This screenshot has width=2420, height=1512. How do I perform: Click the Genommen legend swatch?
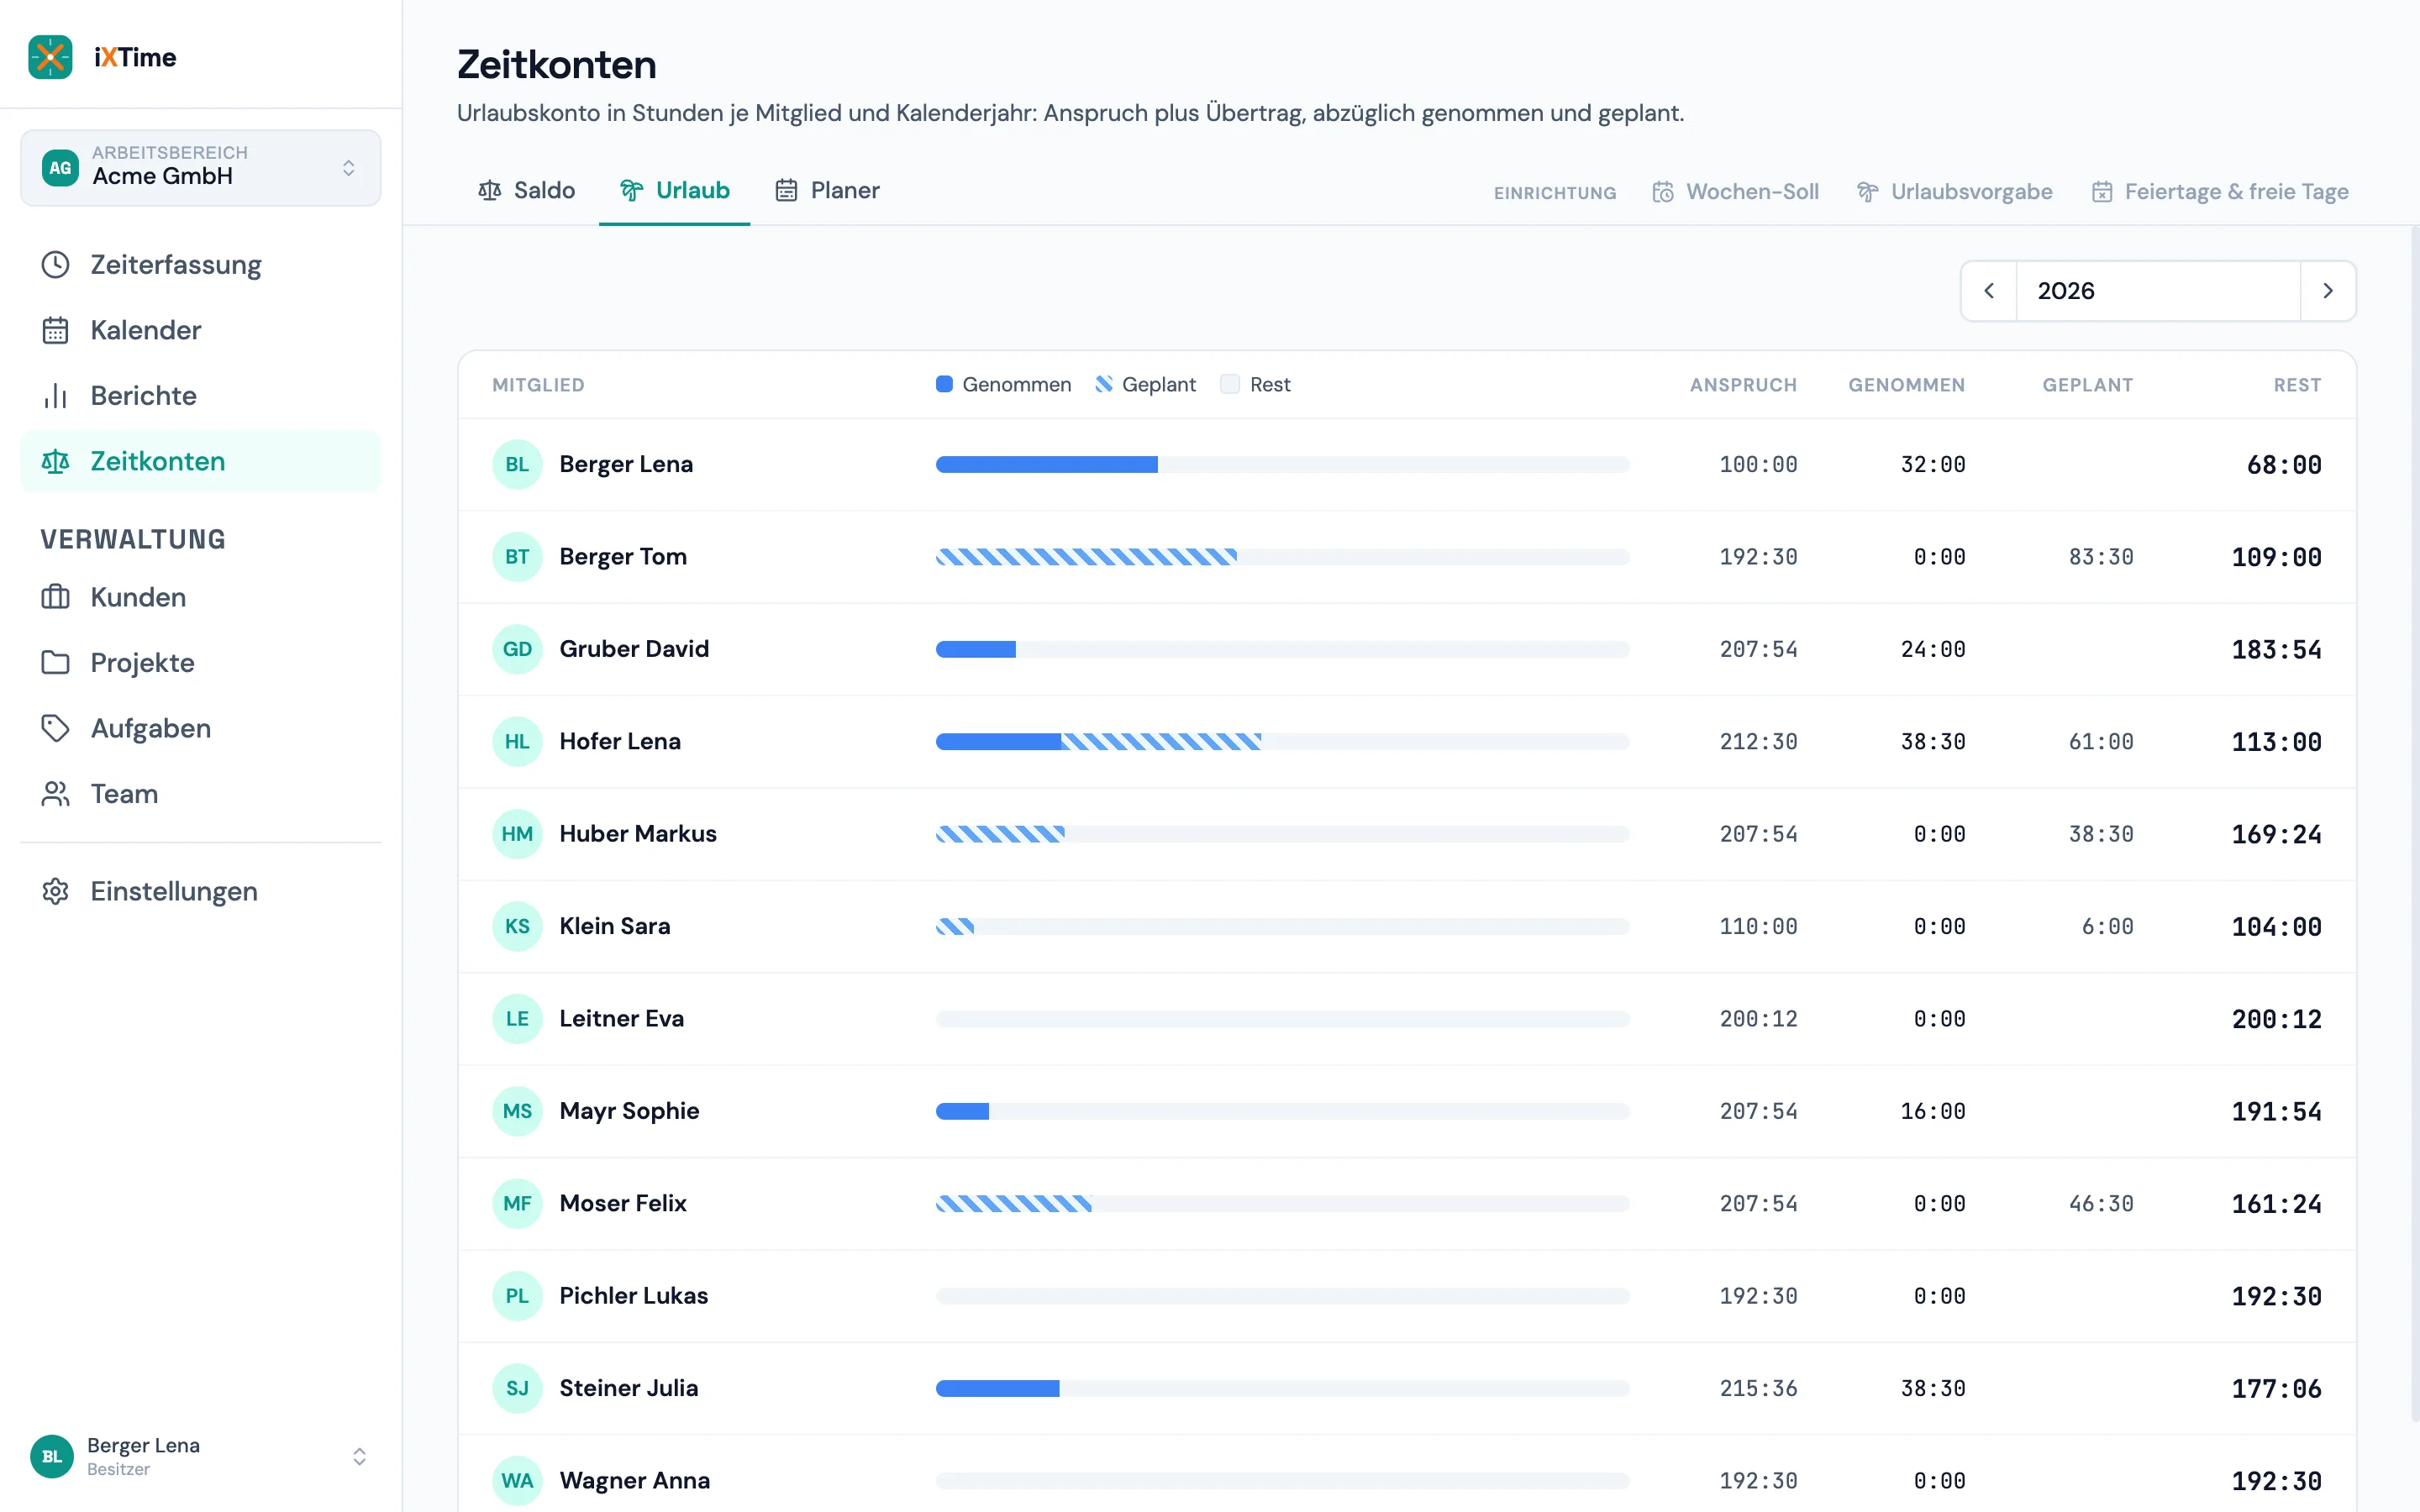click(x=944, y=385)
